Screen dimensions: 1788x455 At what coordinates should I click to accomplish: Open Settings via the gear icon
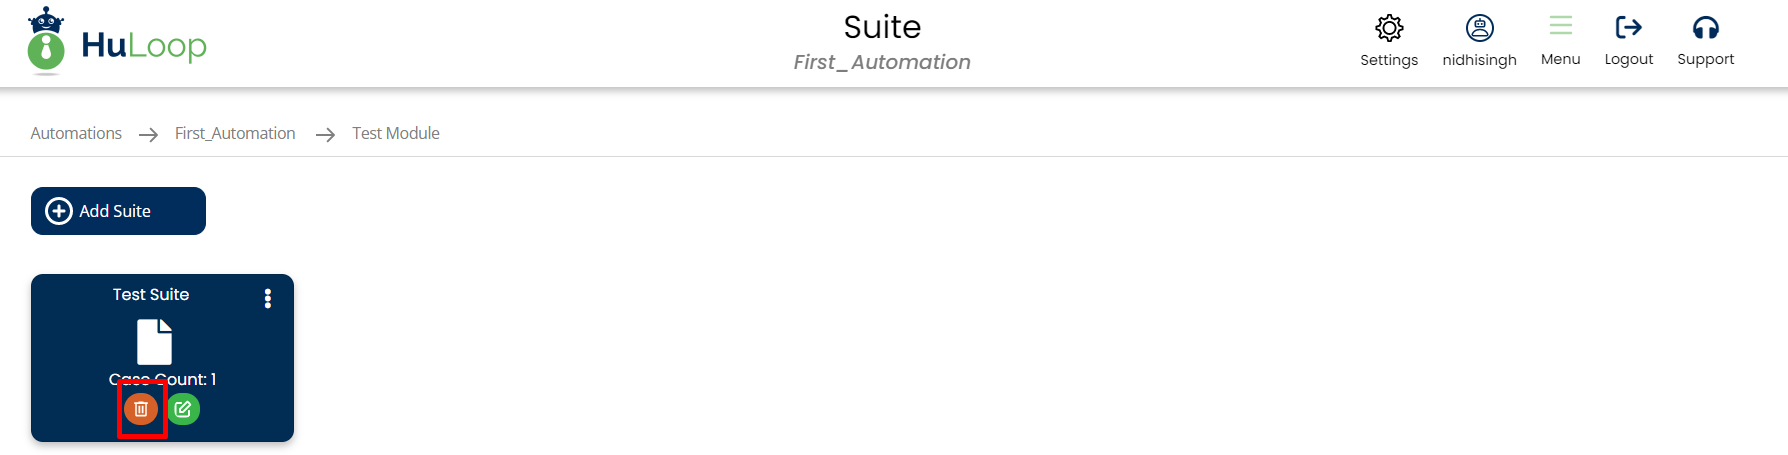1389,28
